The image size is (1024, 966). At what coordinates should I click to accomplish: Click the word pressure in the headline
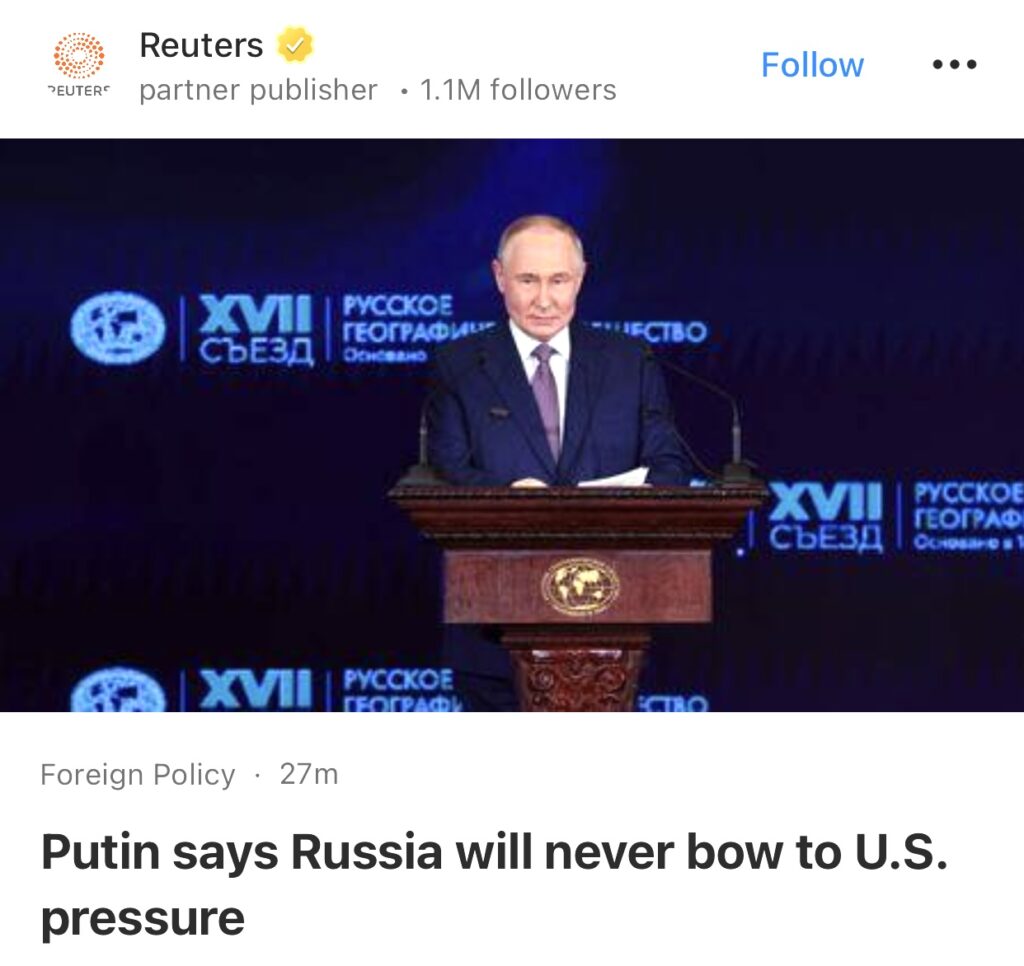pyautogui.click(x=142, y=919)
